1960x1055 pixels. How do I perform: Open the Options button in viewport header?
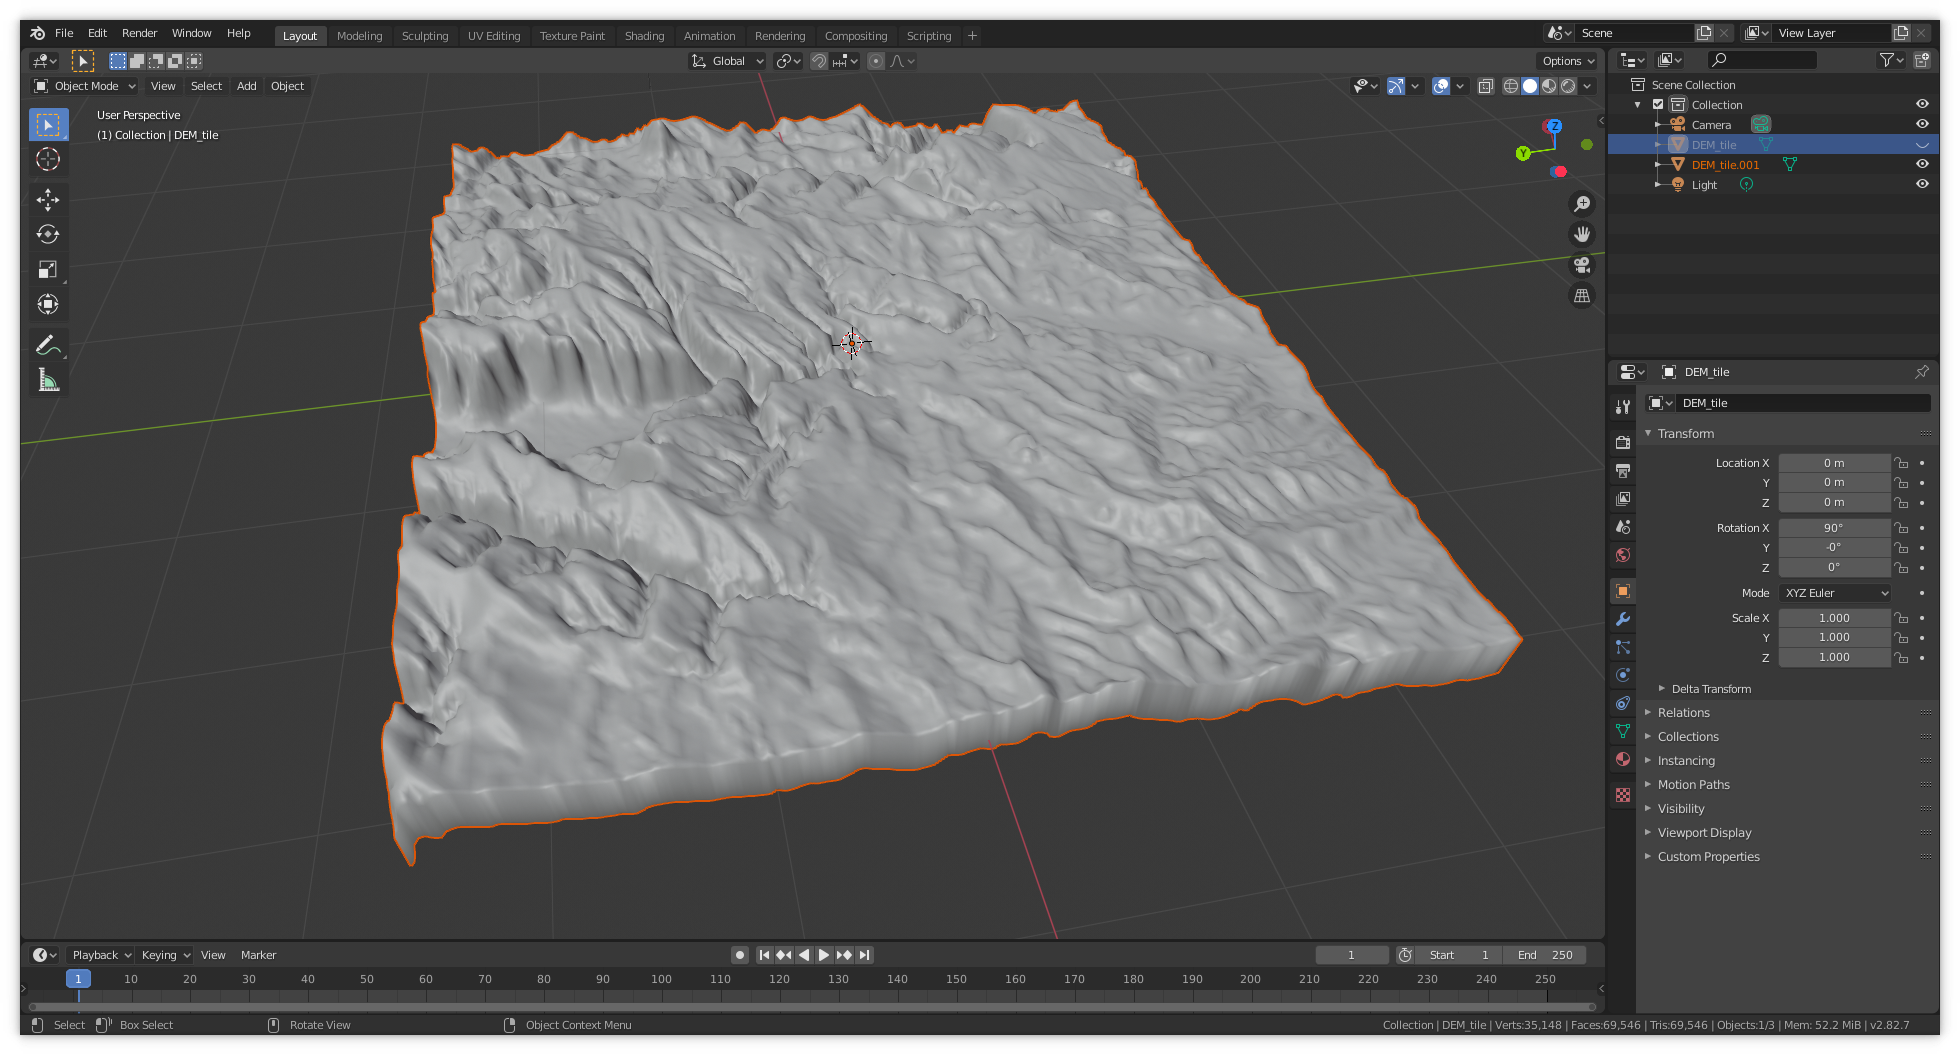click(x=1567, y=61)
